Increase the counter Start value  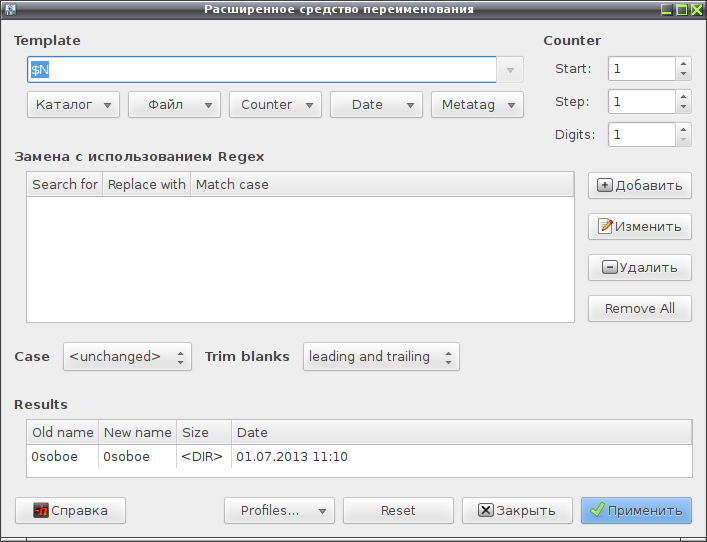tap(684, 64)
